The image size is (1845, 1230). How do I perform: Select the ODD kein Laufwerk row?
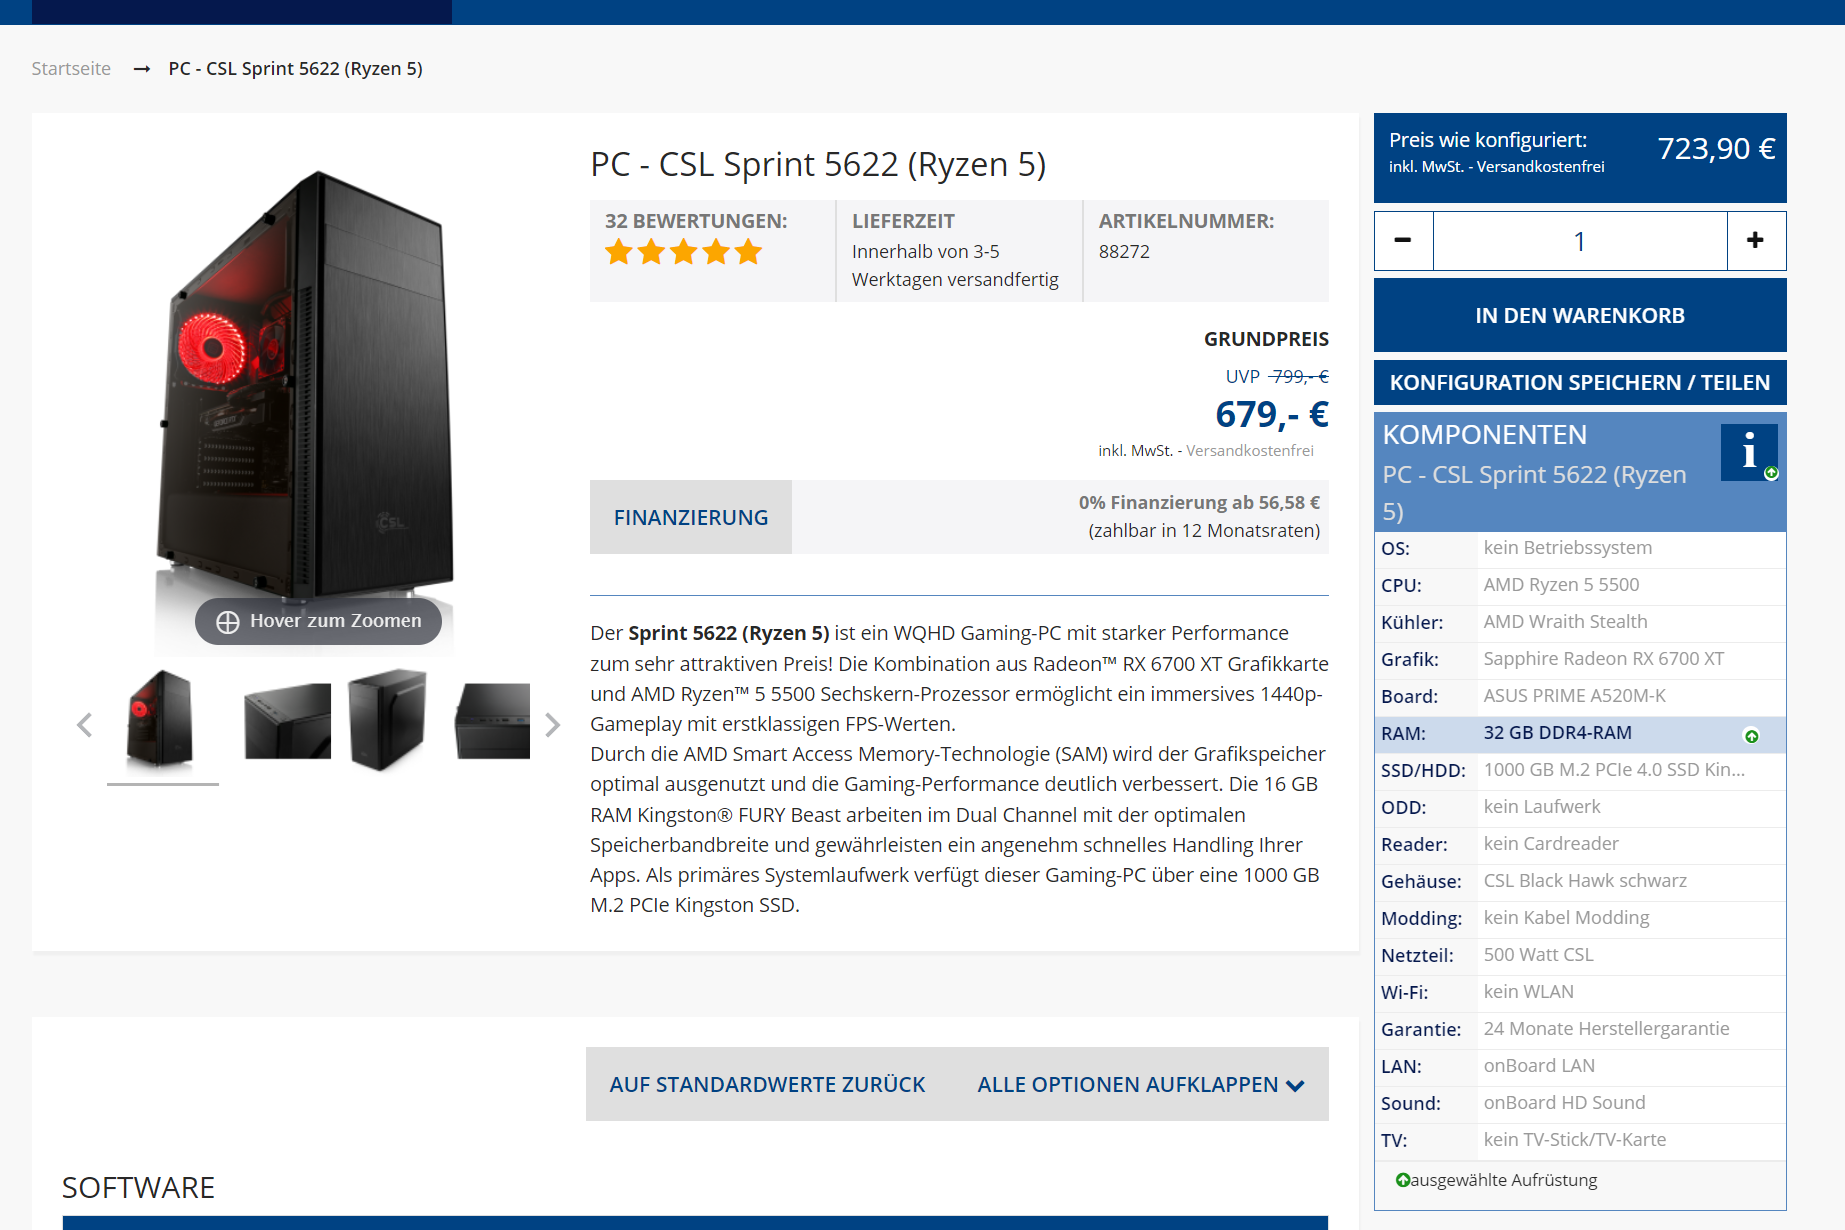[1580, 807]
